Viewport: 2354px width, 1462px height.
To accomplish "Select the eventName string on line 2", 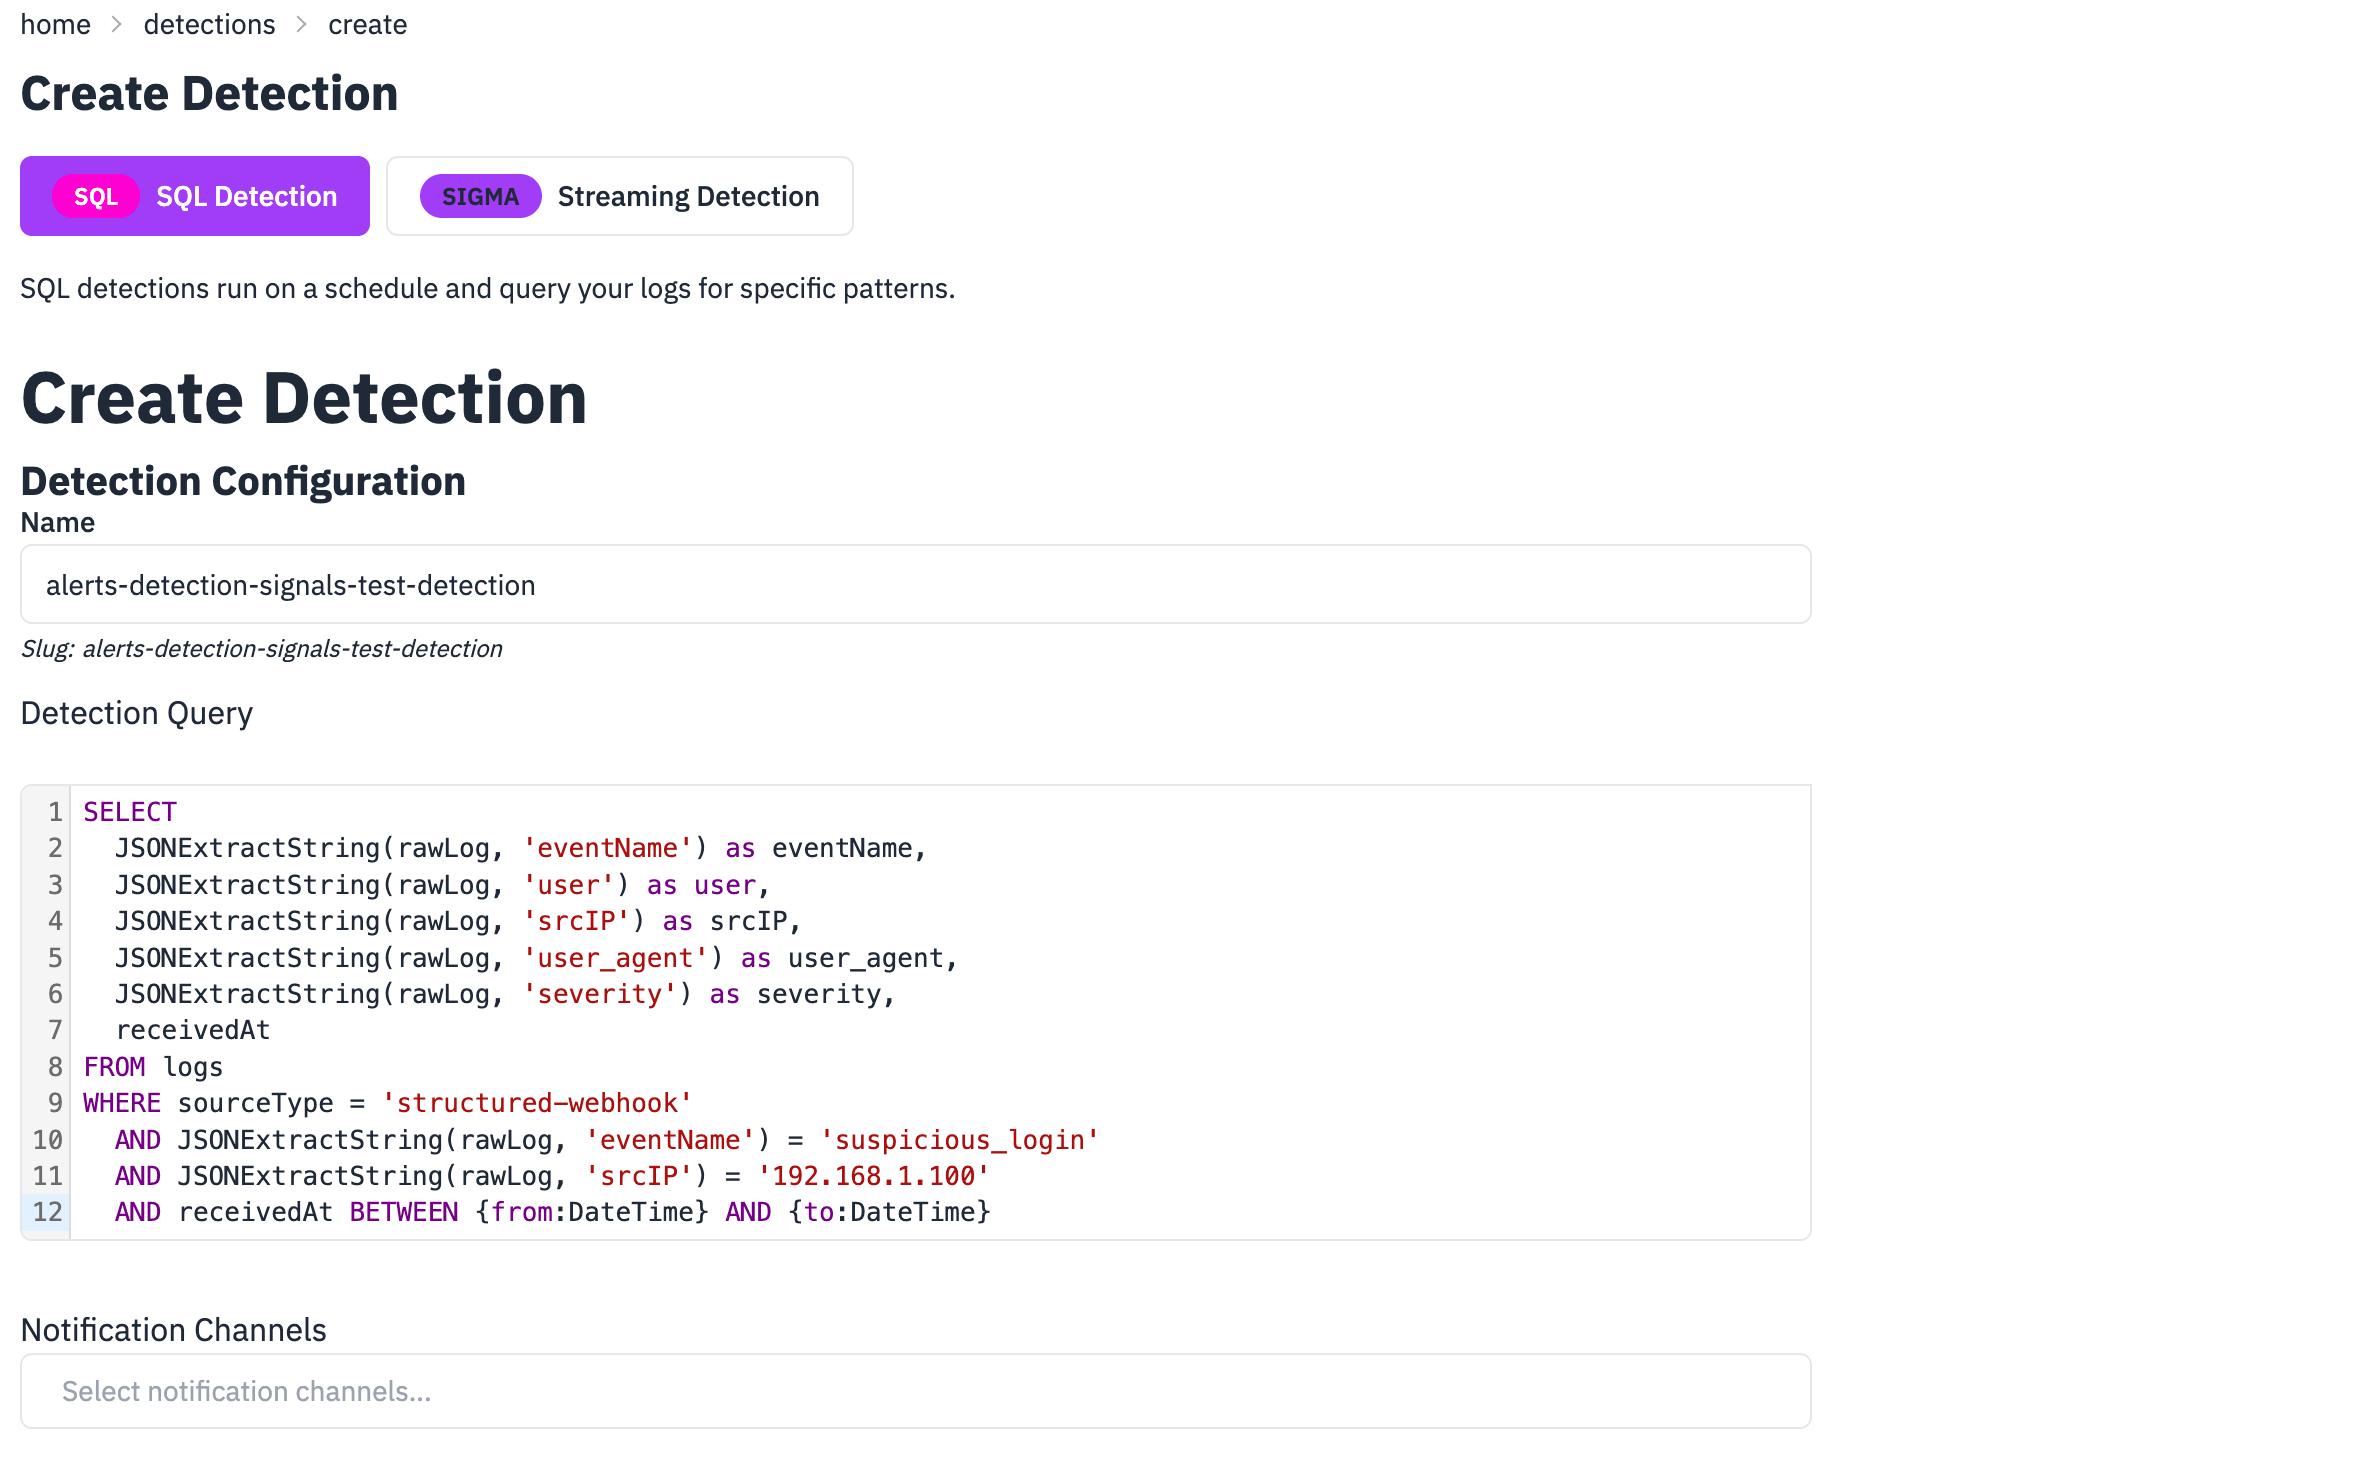I will [x=605, y=847].
